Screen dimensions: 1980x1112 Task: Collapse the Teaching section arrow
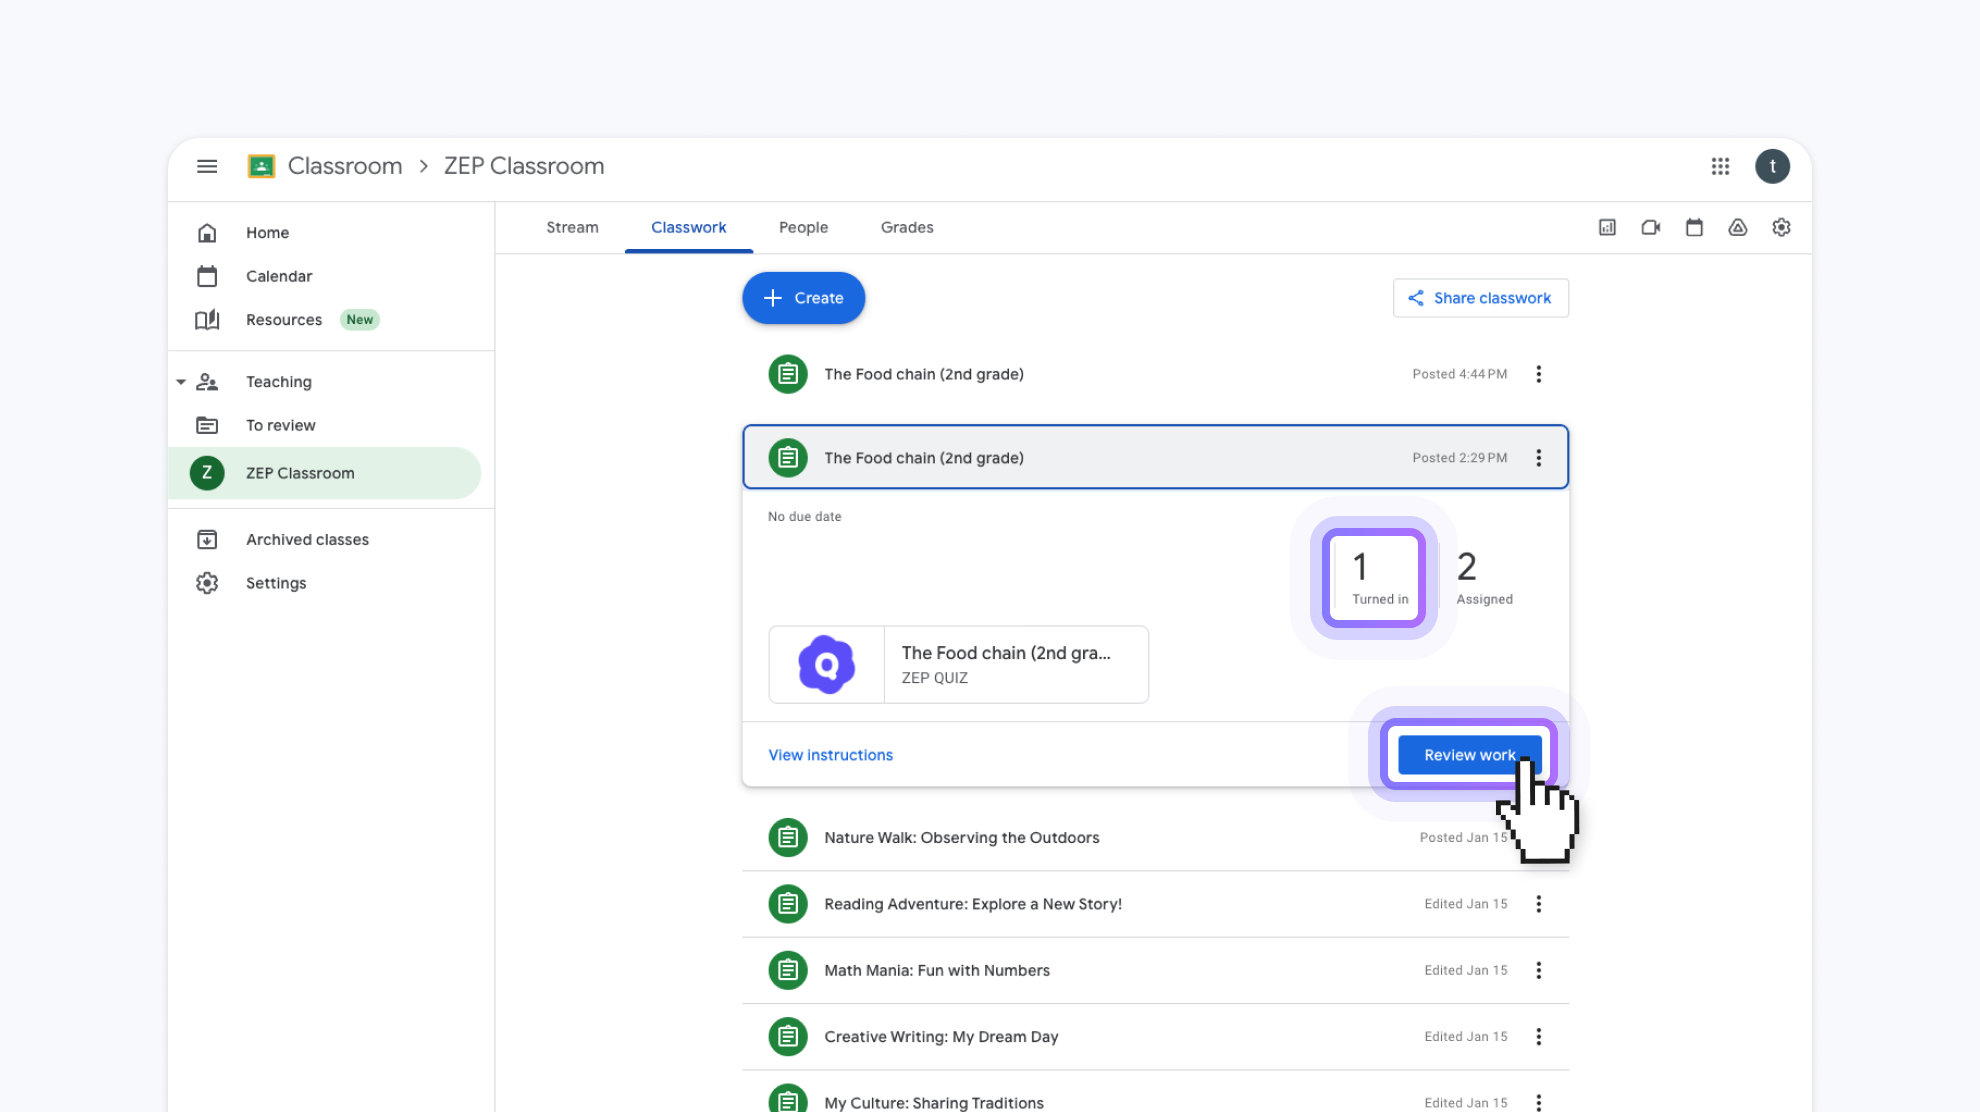coord(181,382)
